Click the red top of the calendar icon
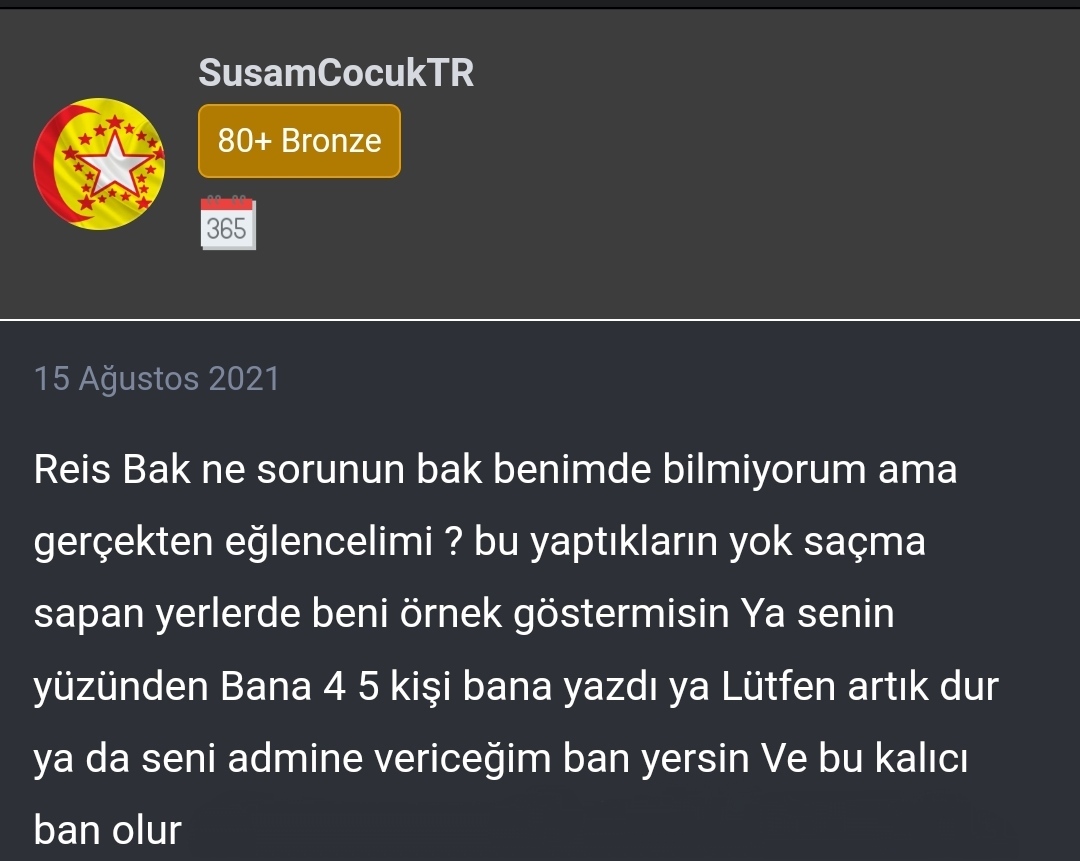This screenshot has height=861, width=1080. (x=228, y=203)
